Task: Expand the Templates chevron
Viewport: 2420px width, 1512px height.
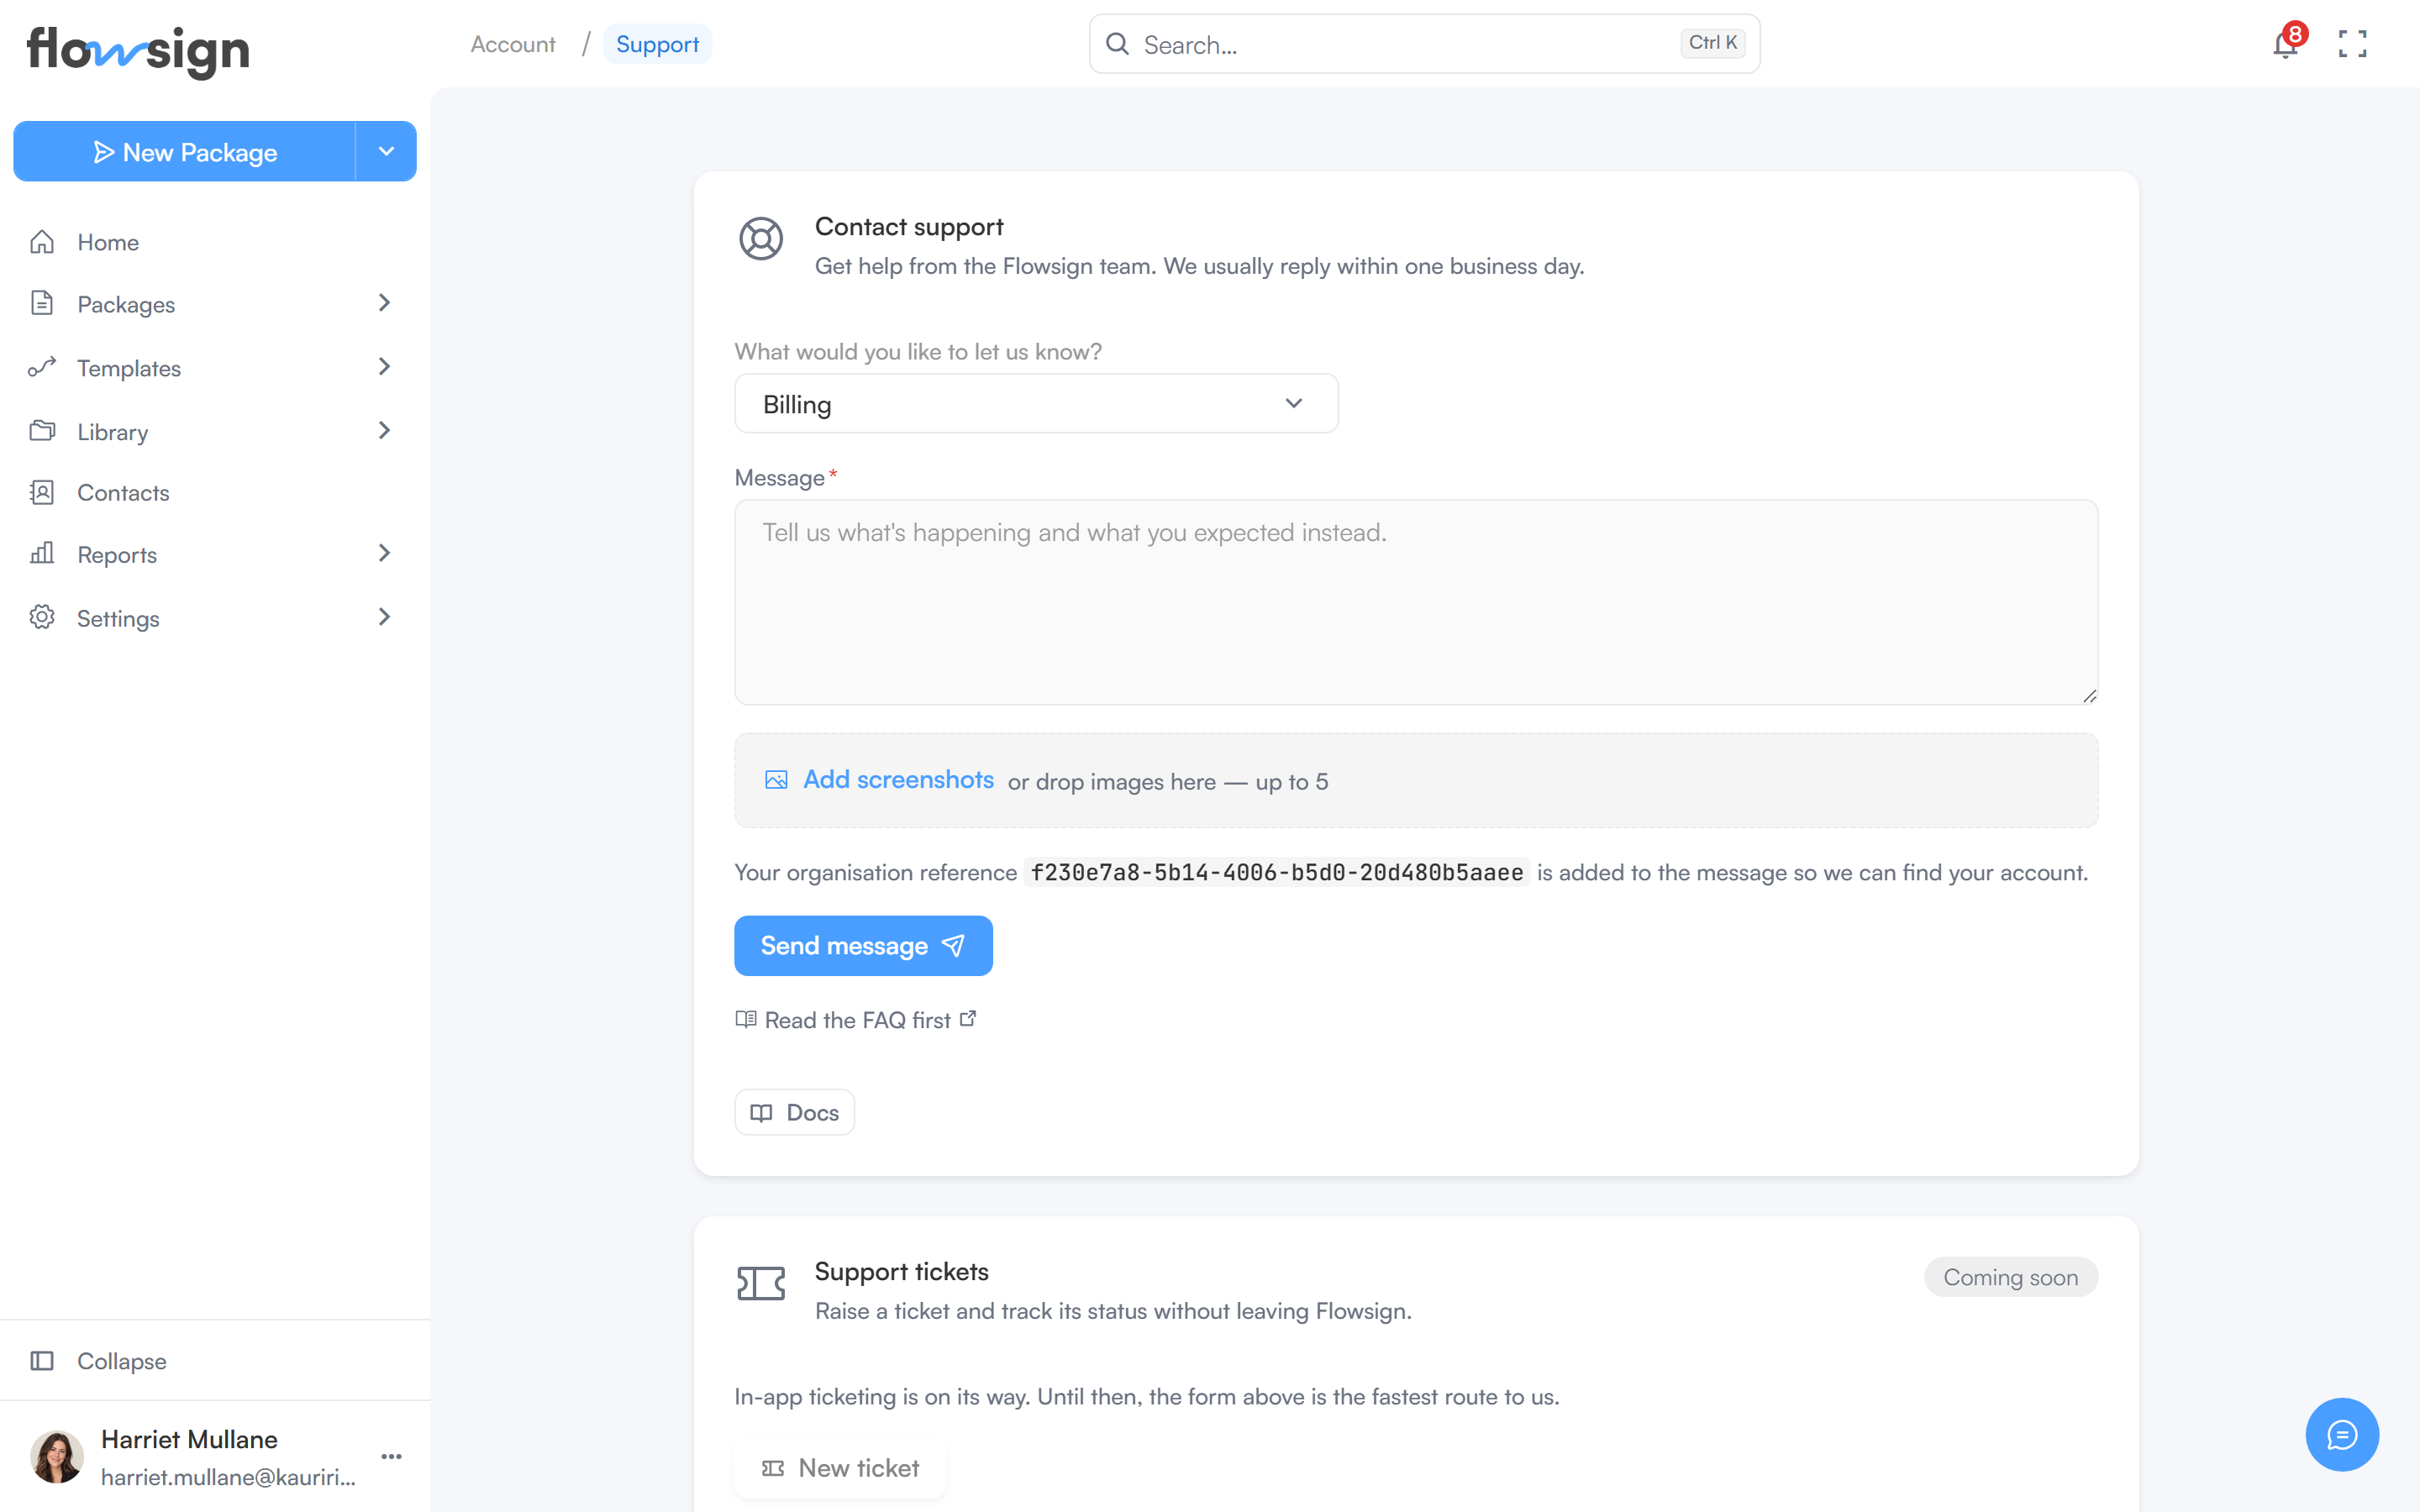Action: [x=384, y=367]
